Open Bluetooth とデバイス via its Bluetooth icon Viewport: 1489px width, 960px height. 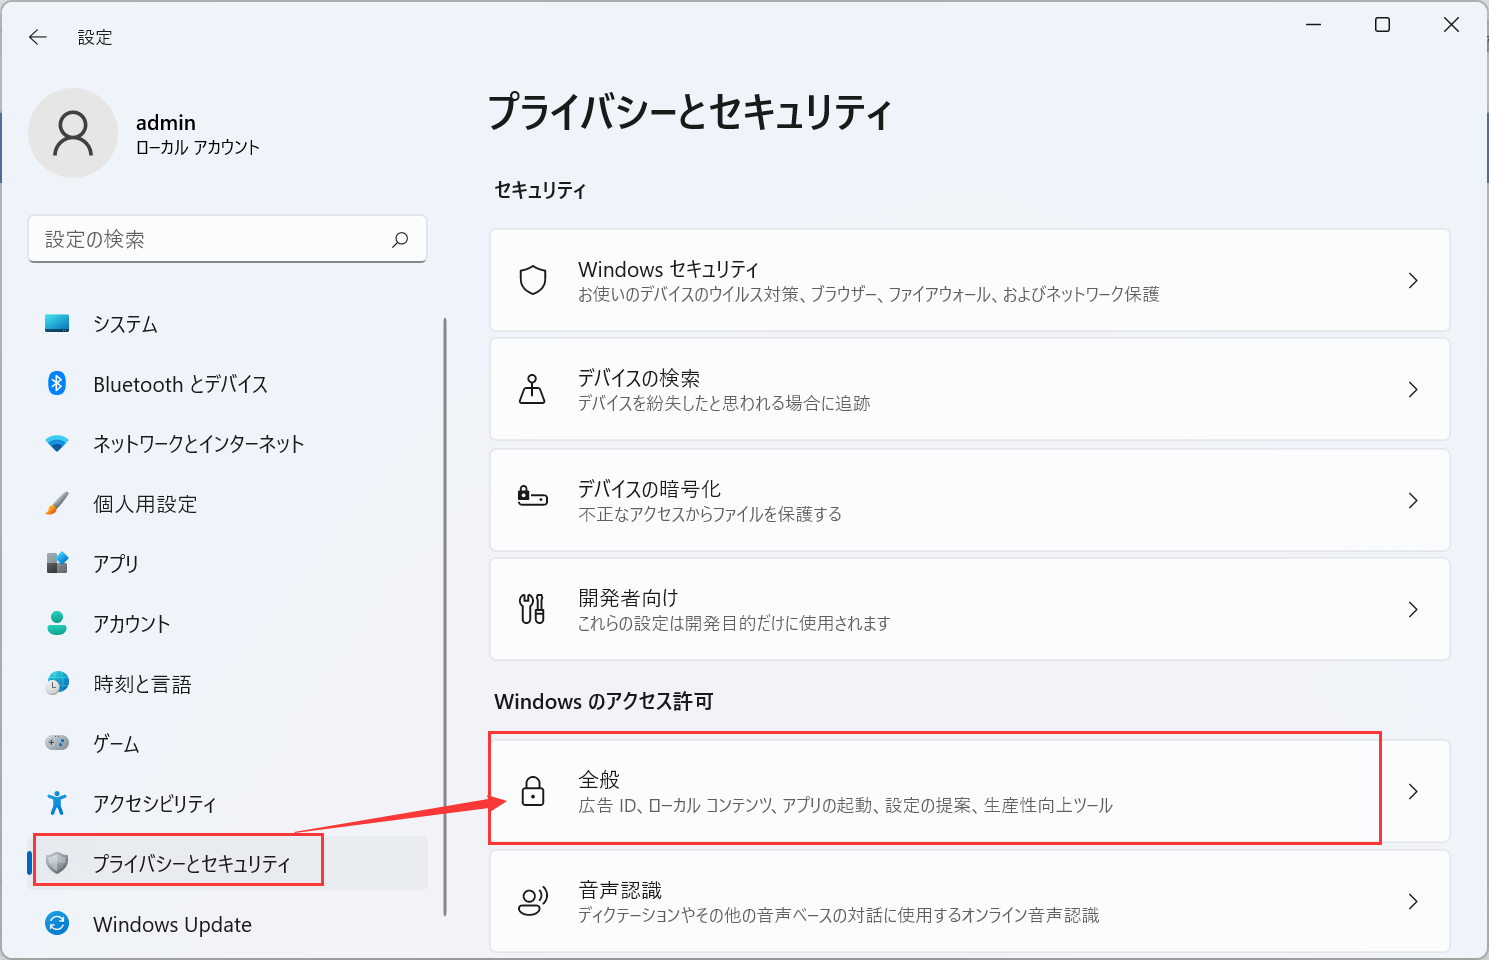(57, 383)
